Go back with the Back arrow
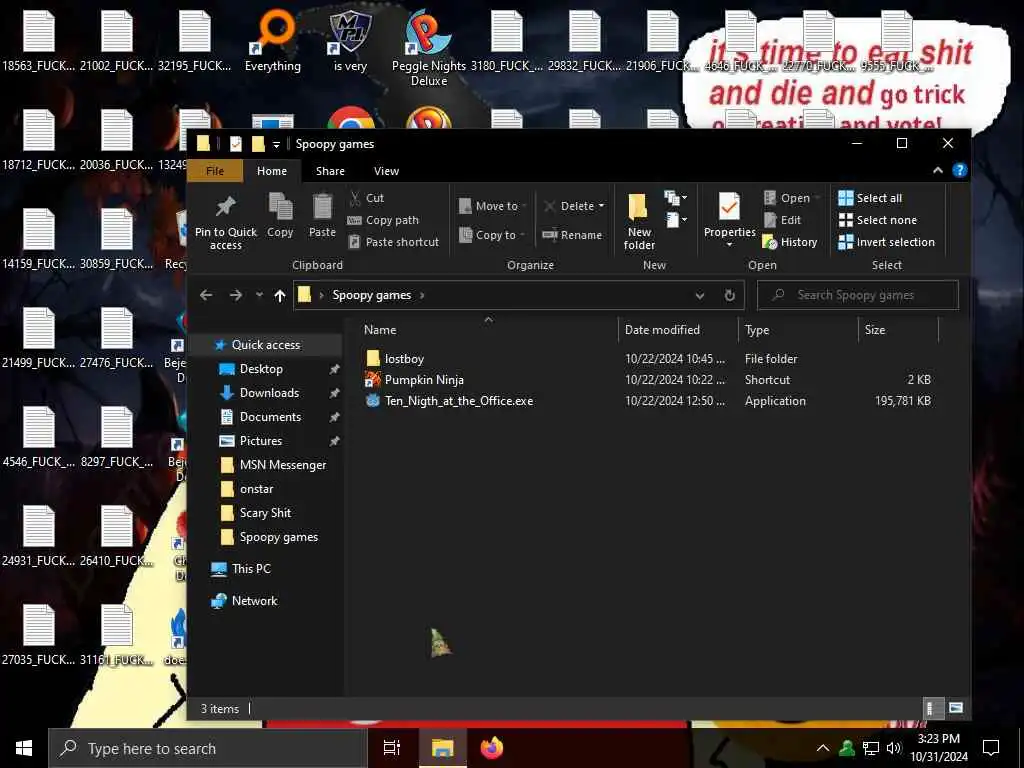Image resolution: width=1024 pixels, height=768 pixels. (206, 295)
